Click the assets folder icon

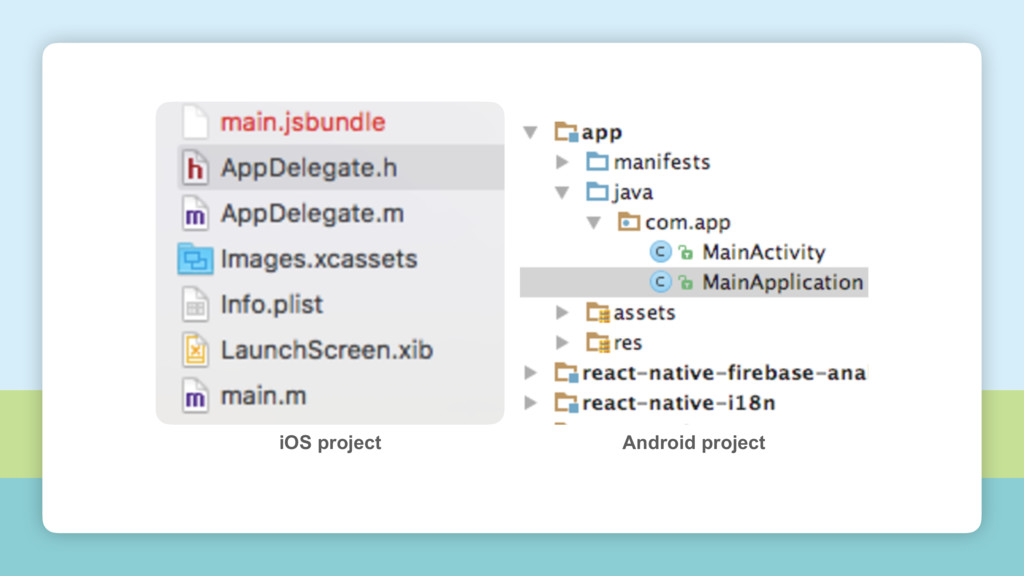point(598,313)
